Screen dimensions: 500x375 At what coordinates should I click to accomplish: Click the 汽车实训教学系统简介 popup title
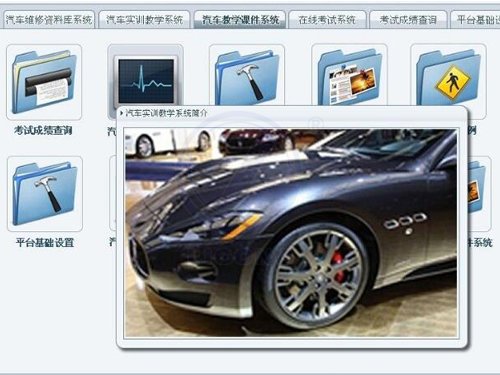[166, 113]
